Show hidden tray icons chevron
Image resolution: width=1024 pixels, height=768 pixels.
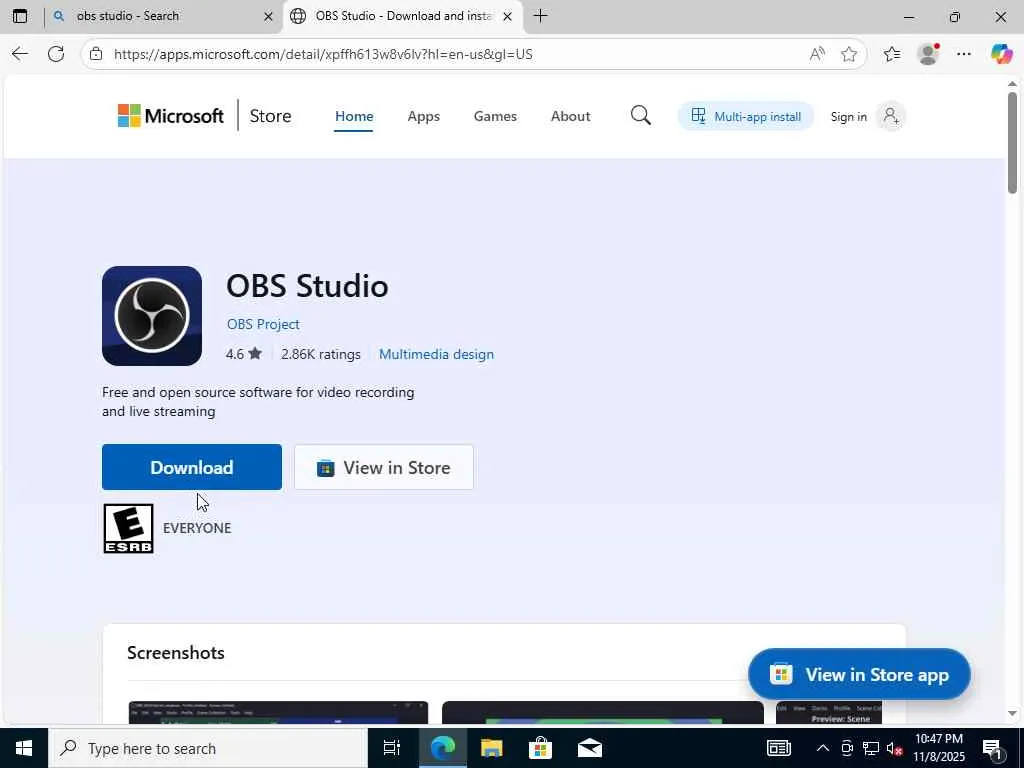[x=823, y=748]
